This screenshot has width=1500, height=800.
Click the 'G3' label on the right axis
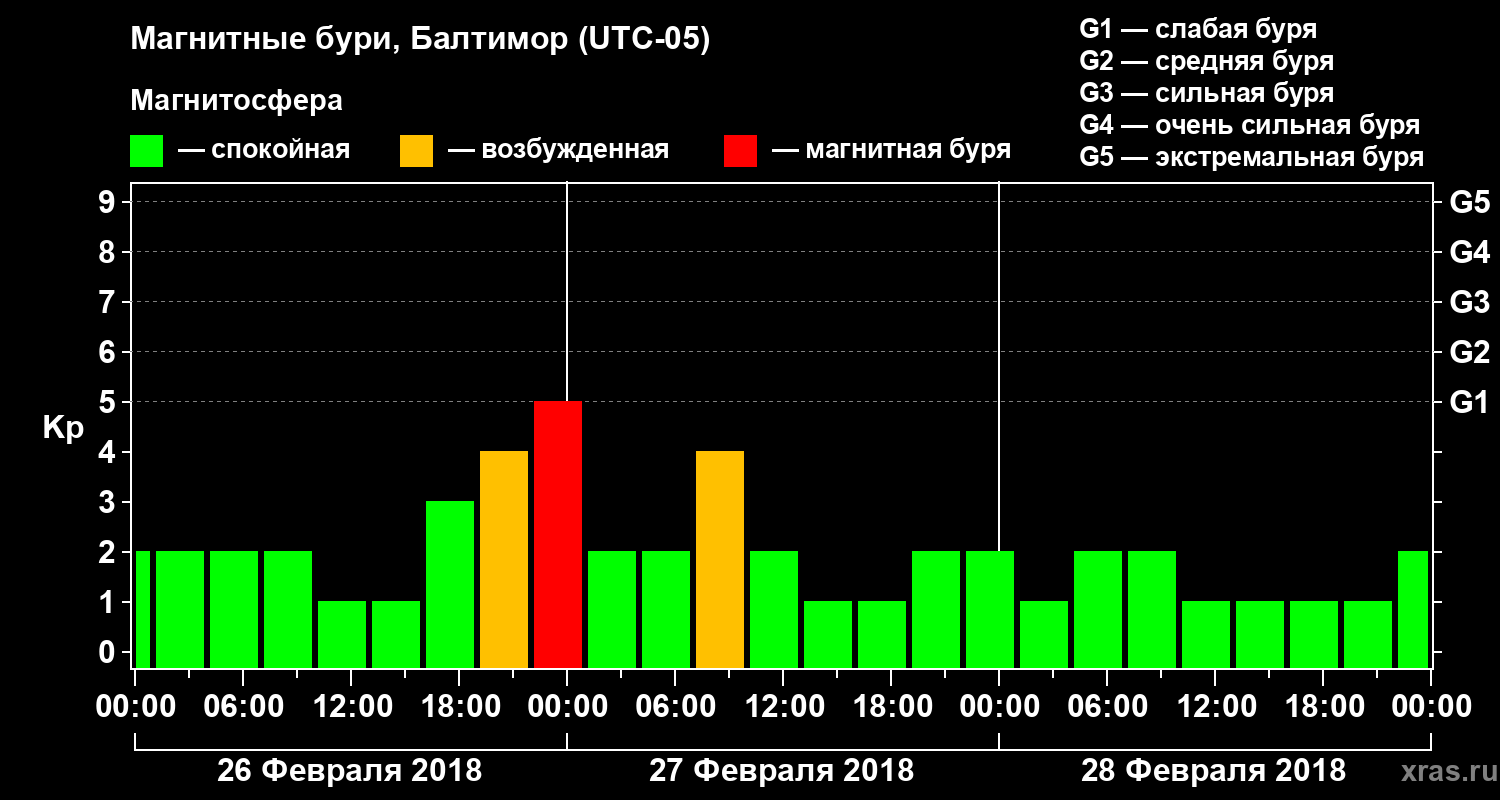point(1469,302)
